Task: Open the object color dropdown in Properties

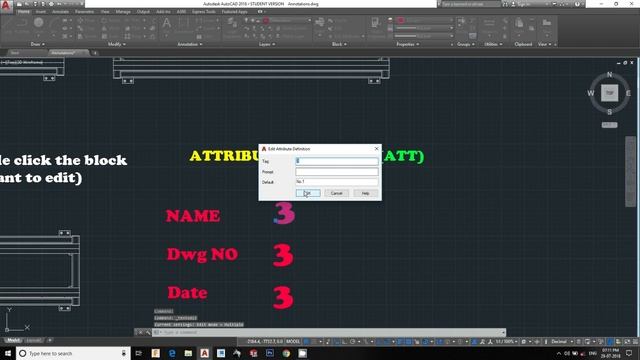Action: tap(425, 20)
